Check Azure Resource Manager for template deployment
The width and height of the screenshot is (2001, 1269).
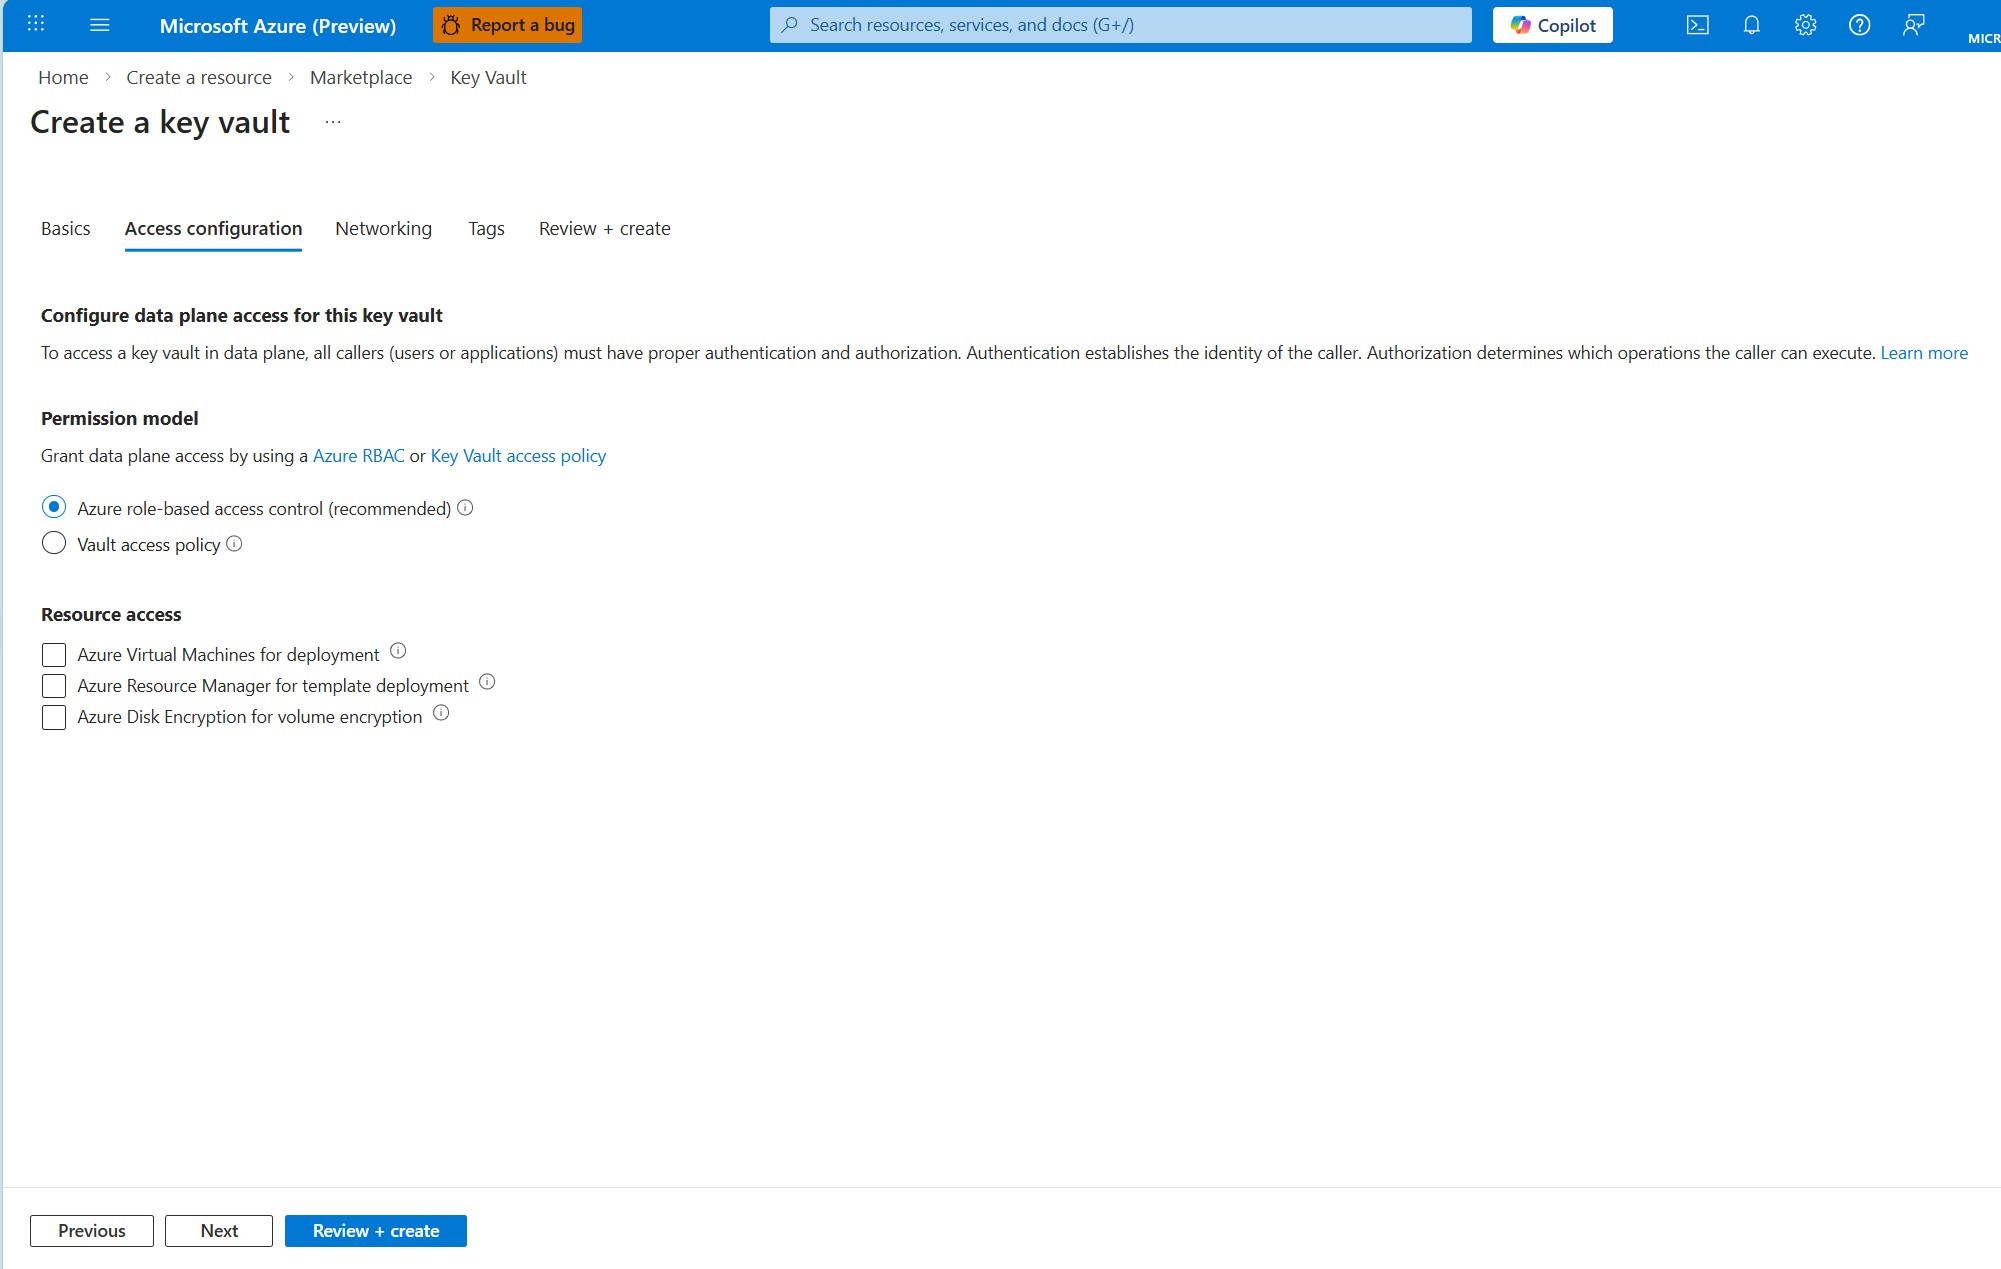tap(54, 686)
